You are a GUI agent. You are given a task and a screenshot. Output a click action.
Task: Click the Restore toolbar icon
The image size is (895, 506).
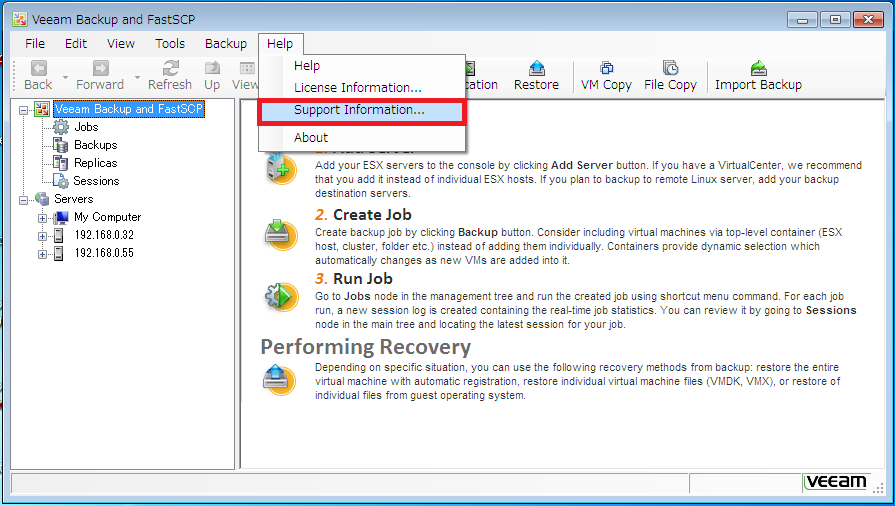(537, 69)
